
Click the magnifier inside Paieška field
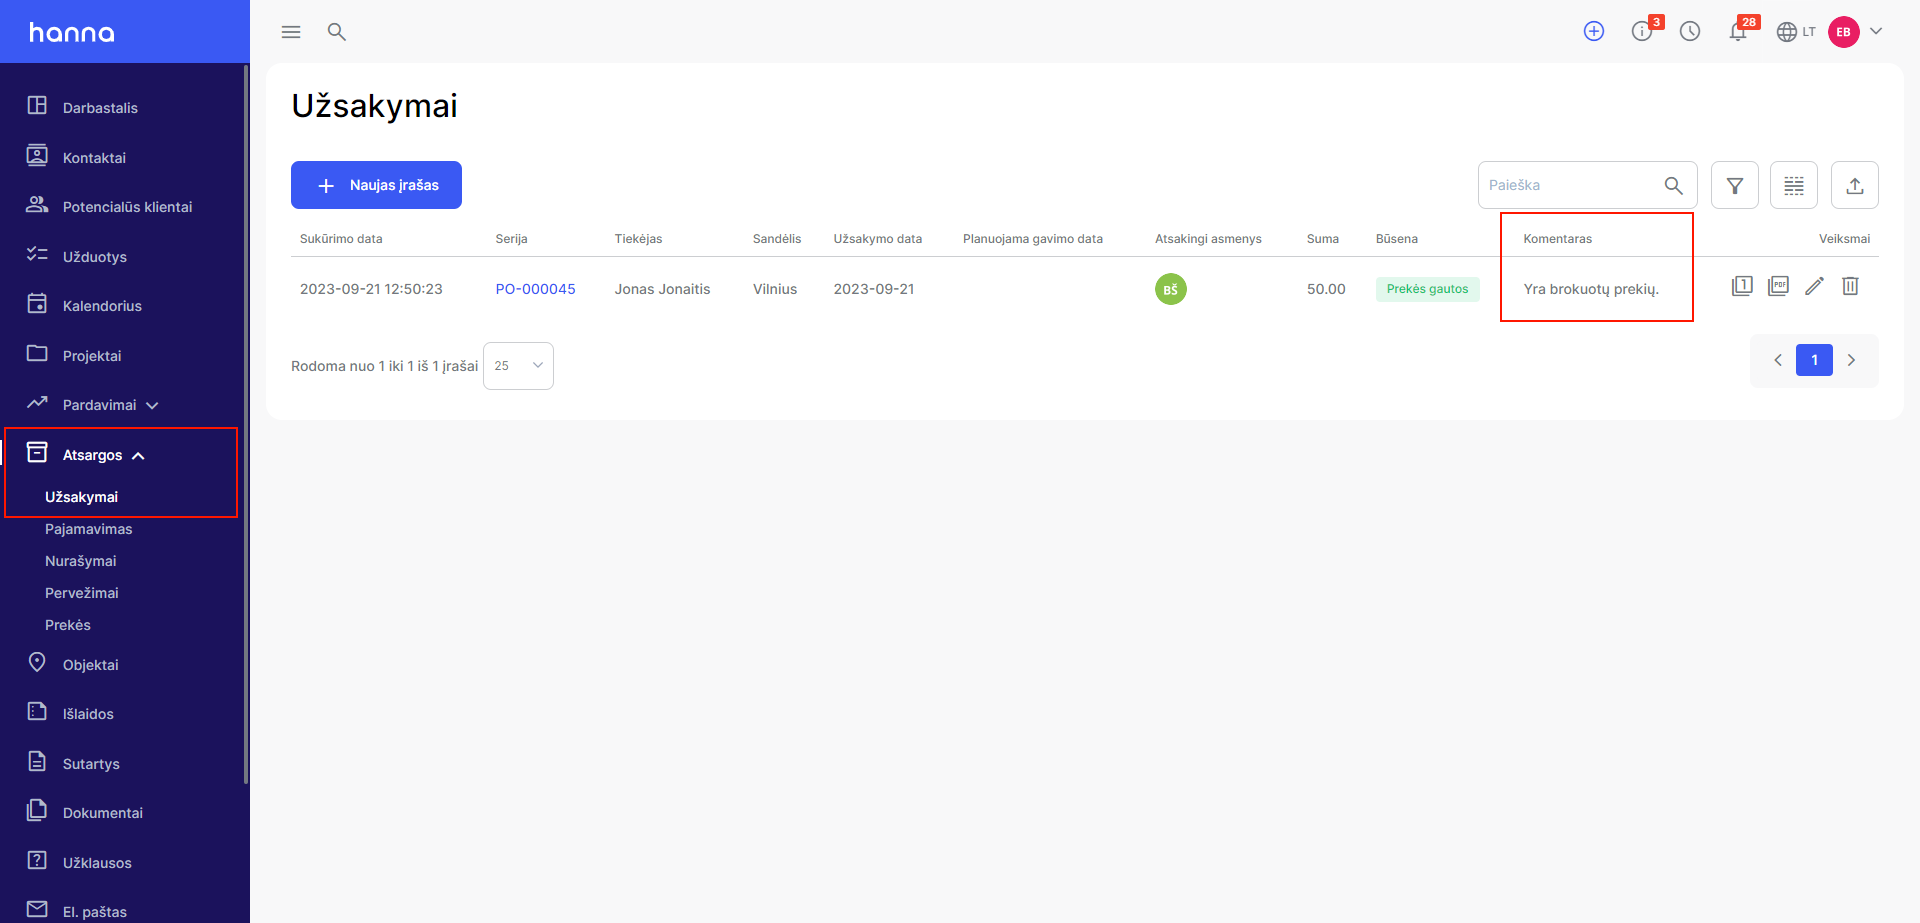click(x=1673, y=185)
